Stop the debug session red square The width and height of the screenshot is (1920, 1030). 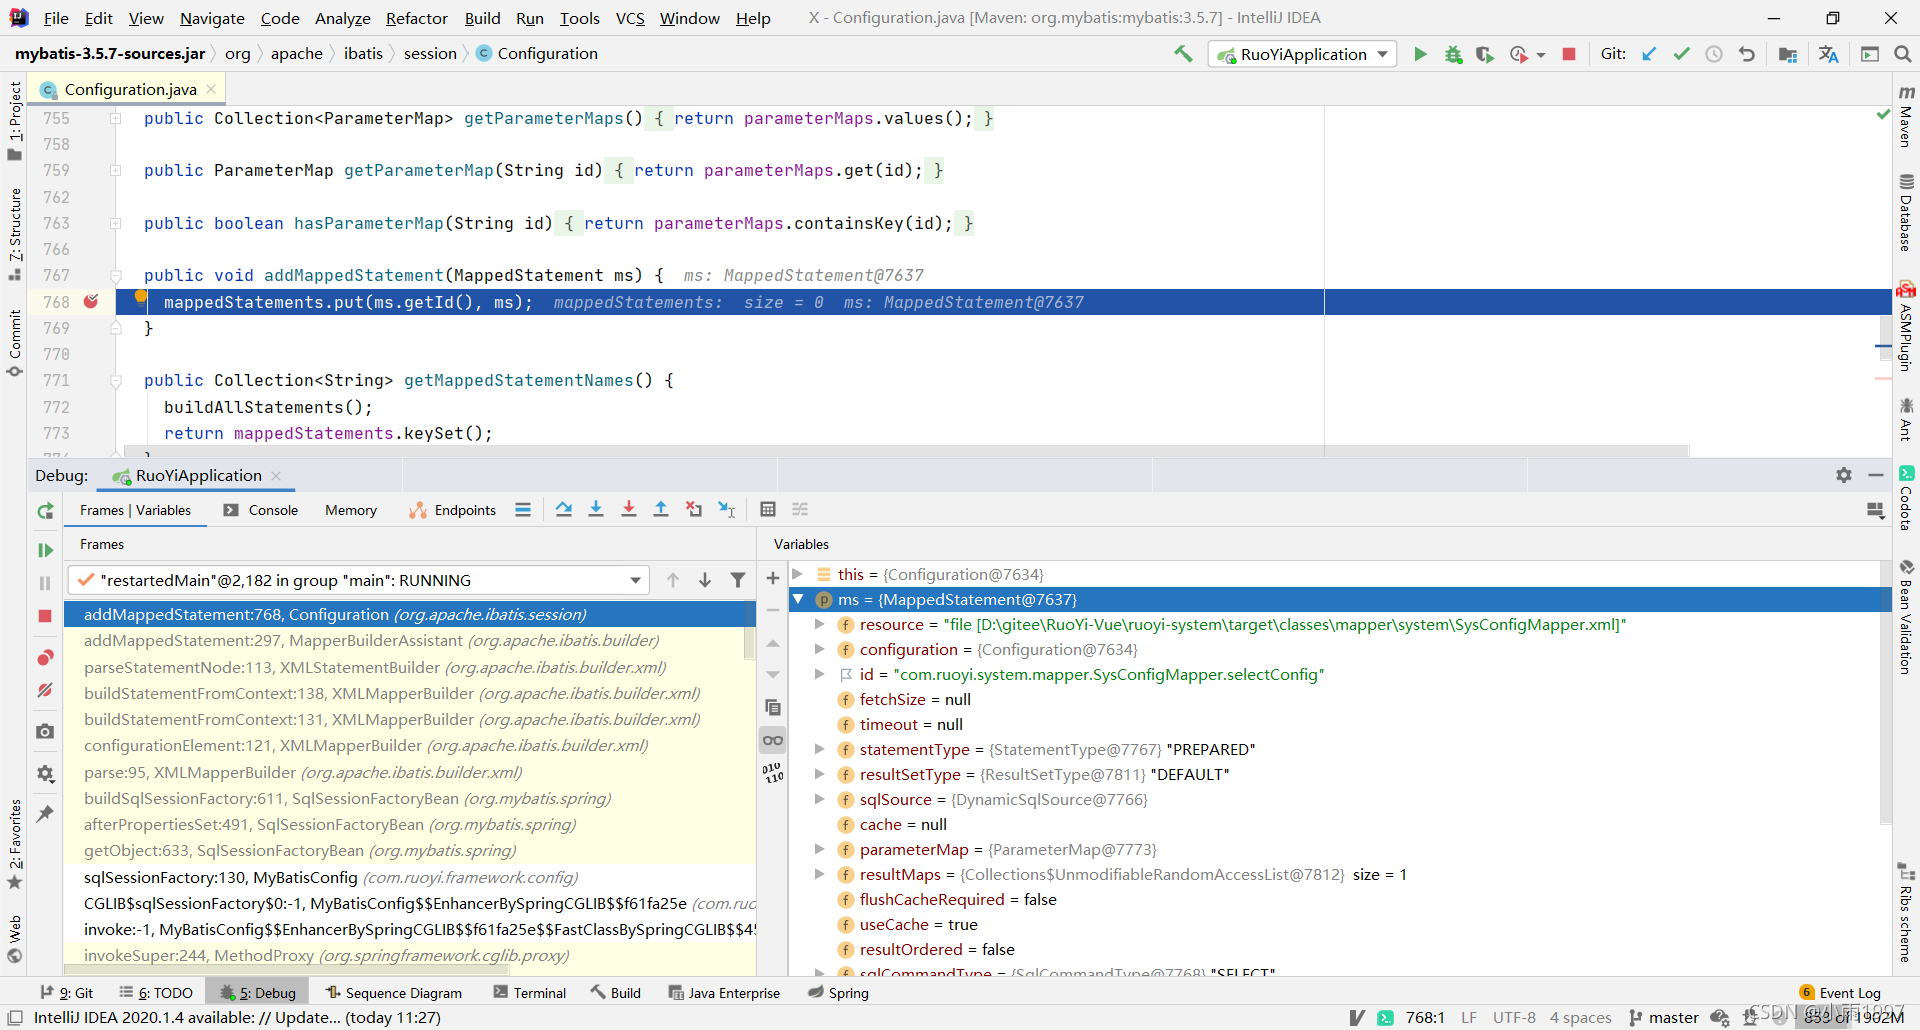click(45, 616)
